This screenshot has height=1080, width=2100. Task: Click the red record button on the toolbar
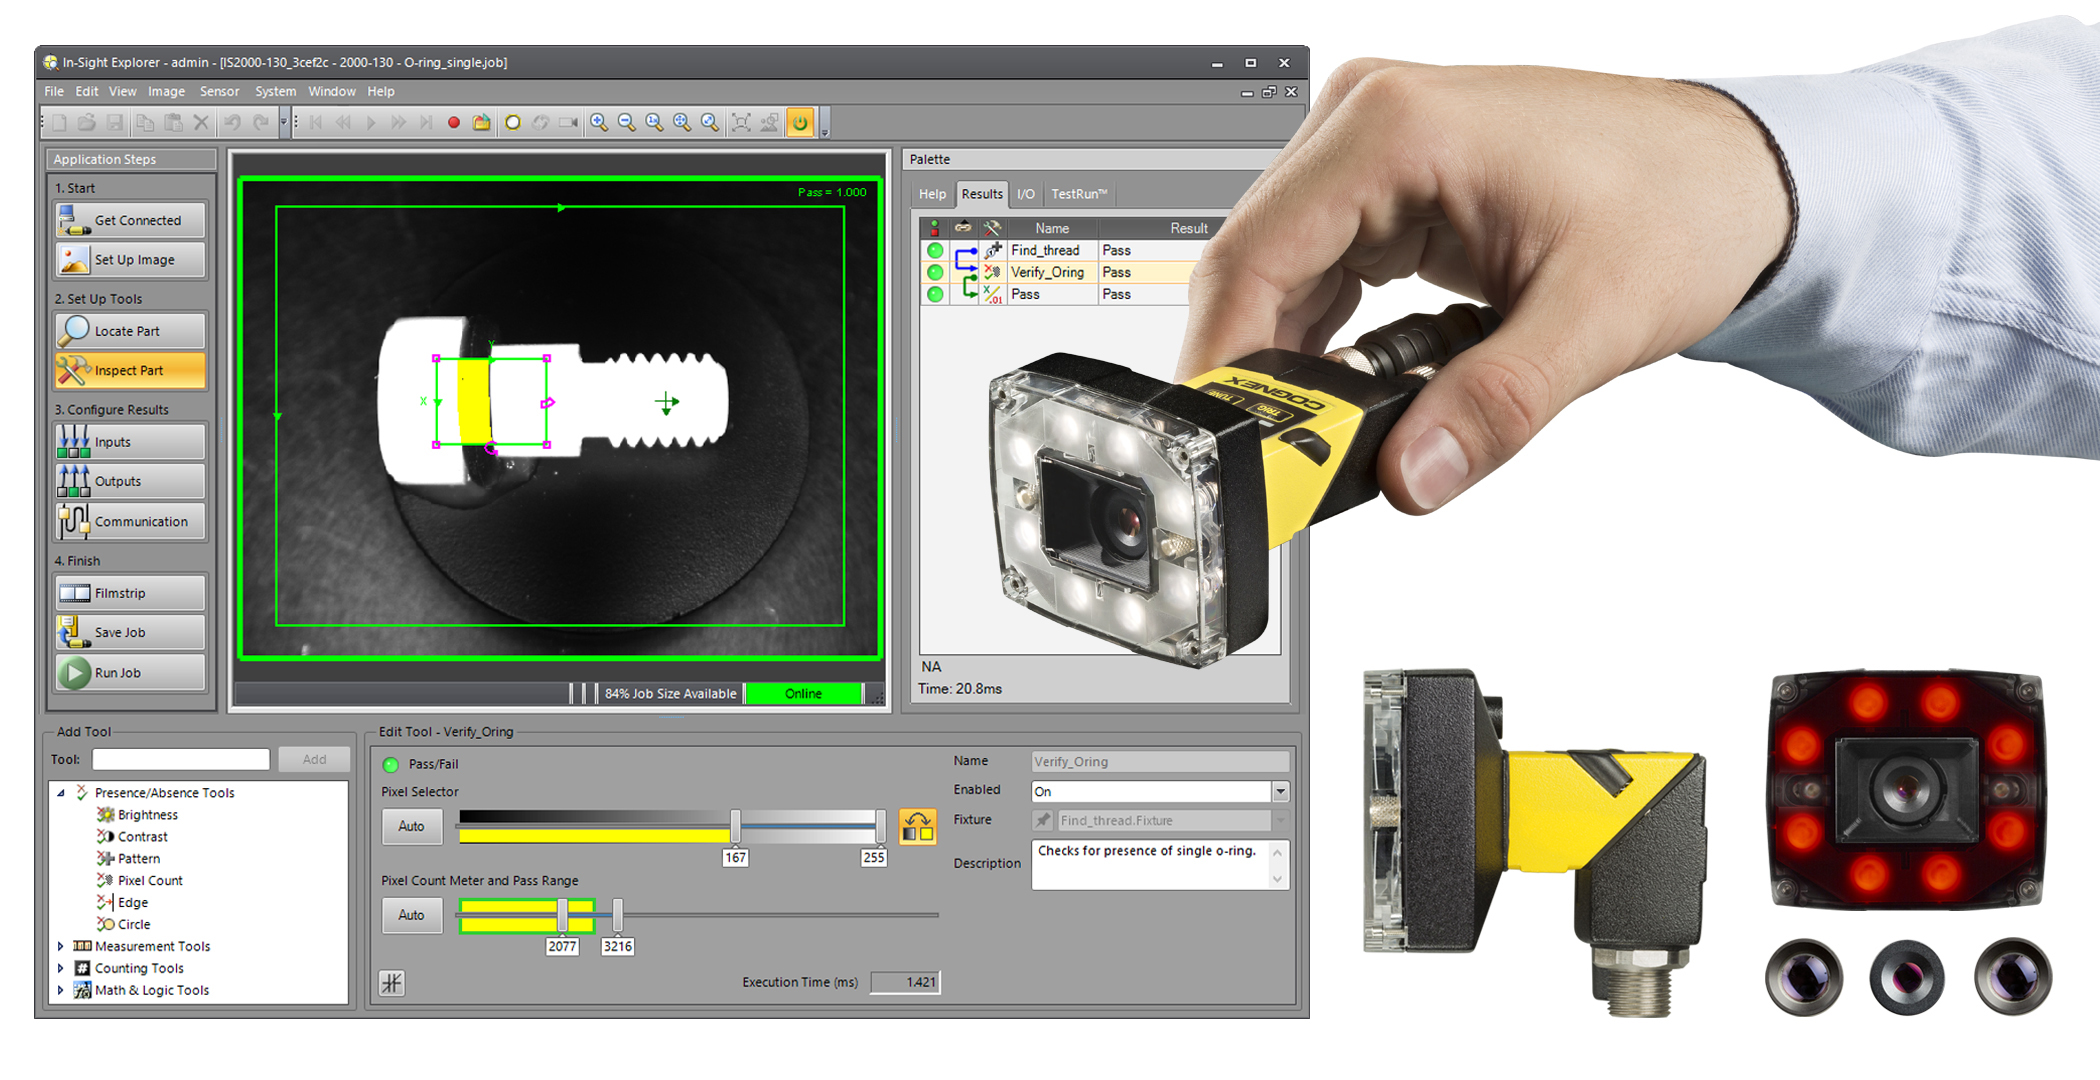point(455,122)
